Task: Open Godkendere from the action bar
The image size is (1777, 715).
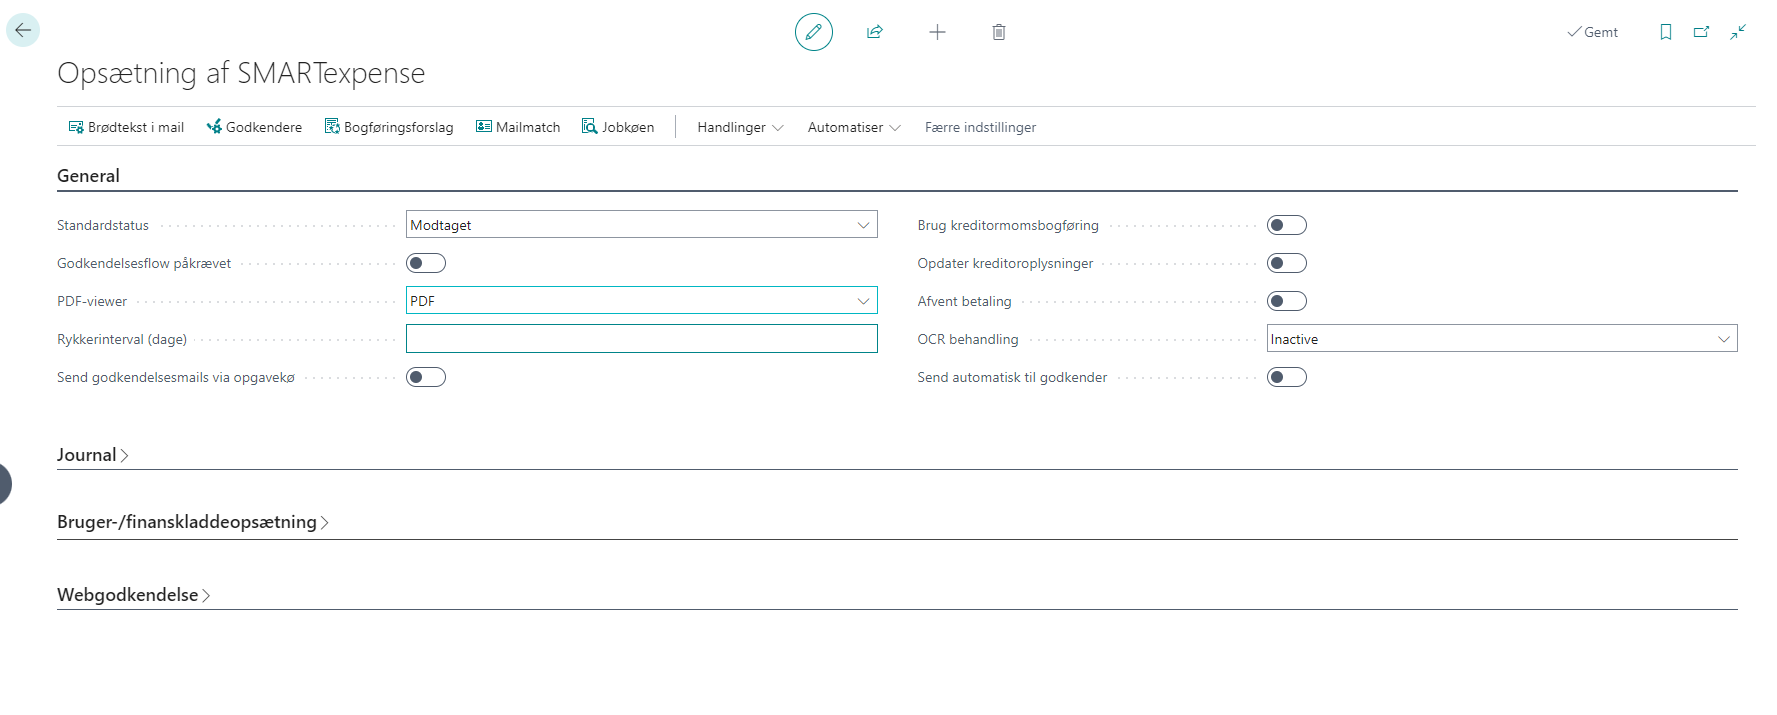Action: 254,127
